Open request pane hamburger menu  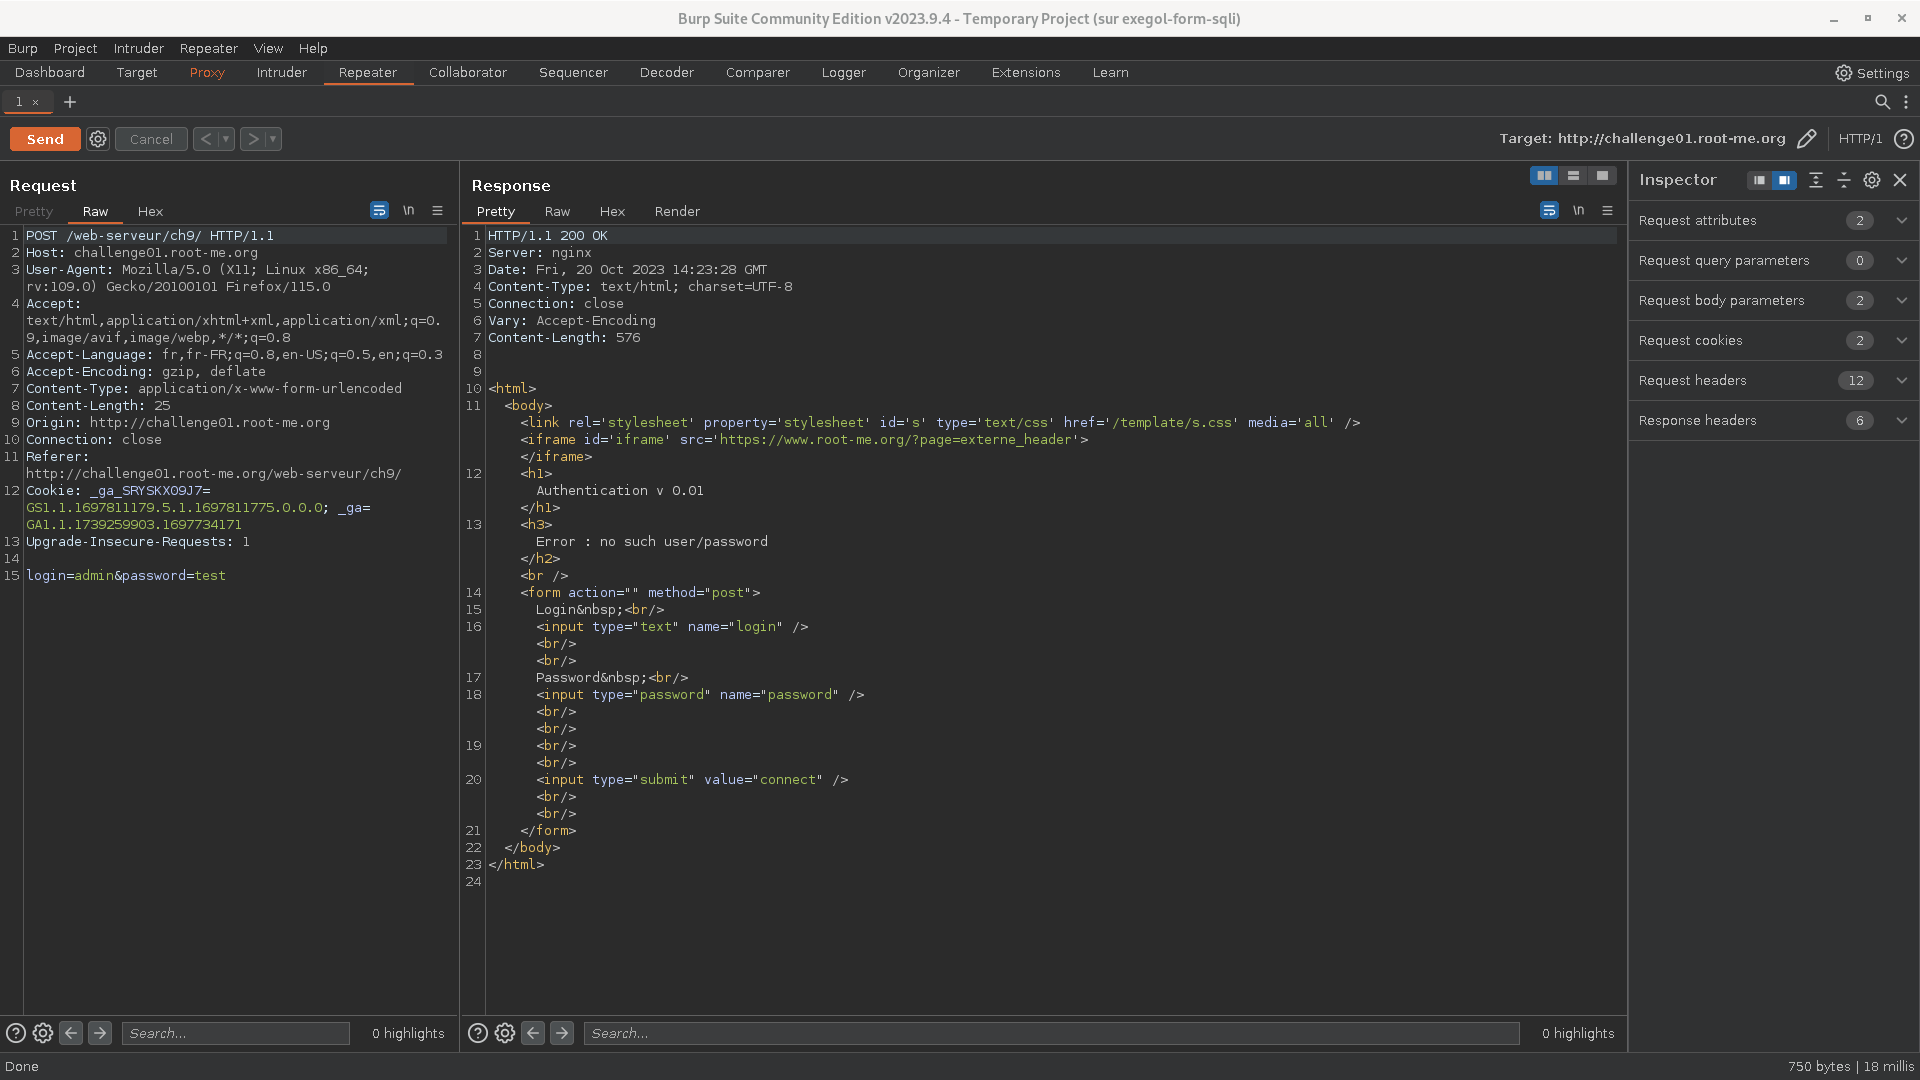click(x=437, y=211)
